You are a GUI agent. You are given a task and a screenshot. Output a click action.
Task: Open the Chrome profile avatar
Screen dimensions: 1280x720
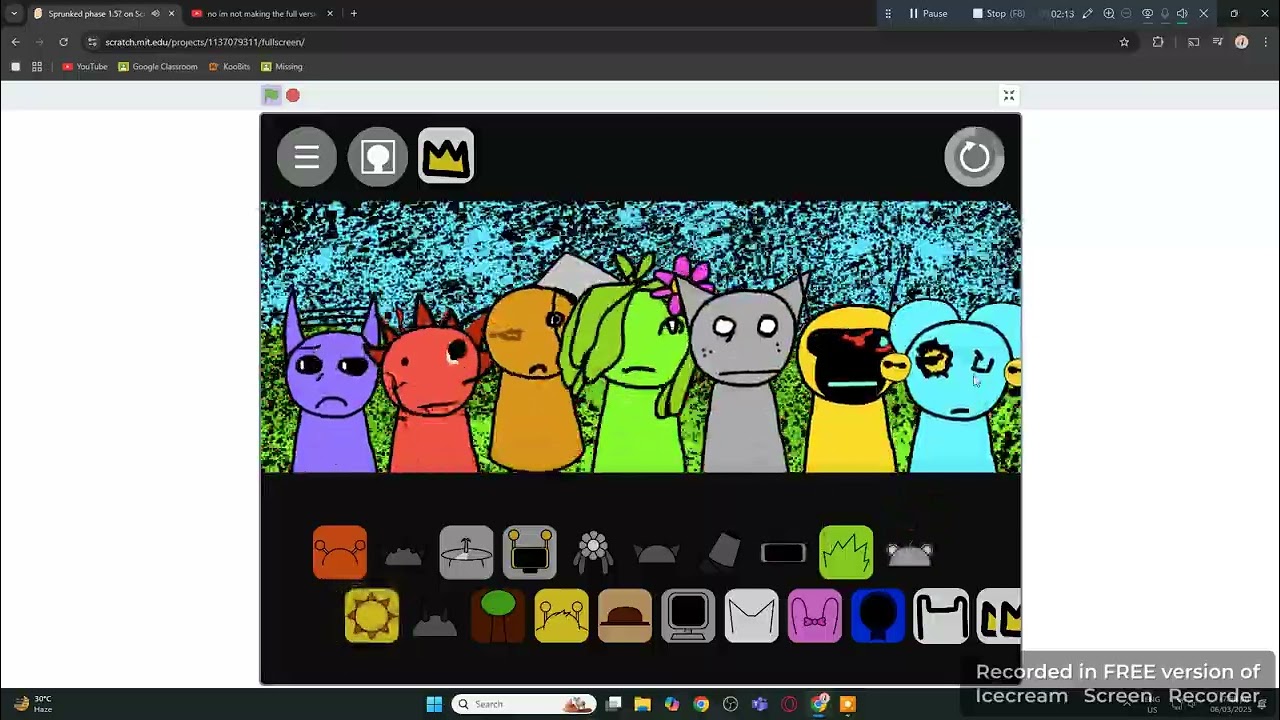pos(1241,42)
